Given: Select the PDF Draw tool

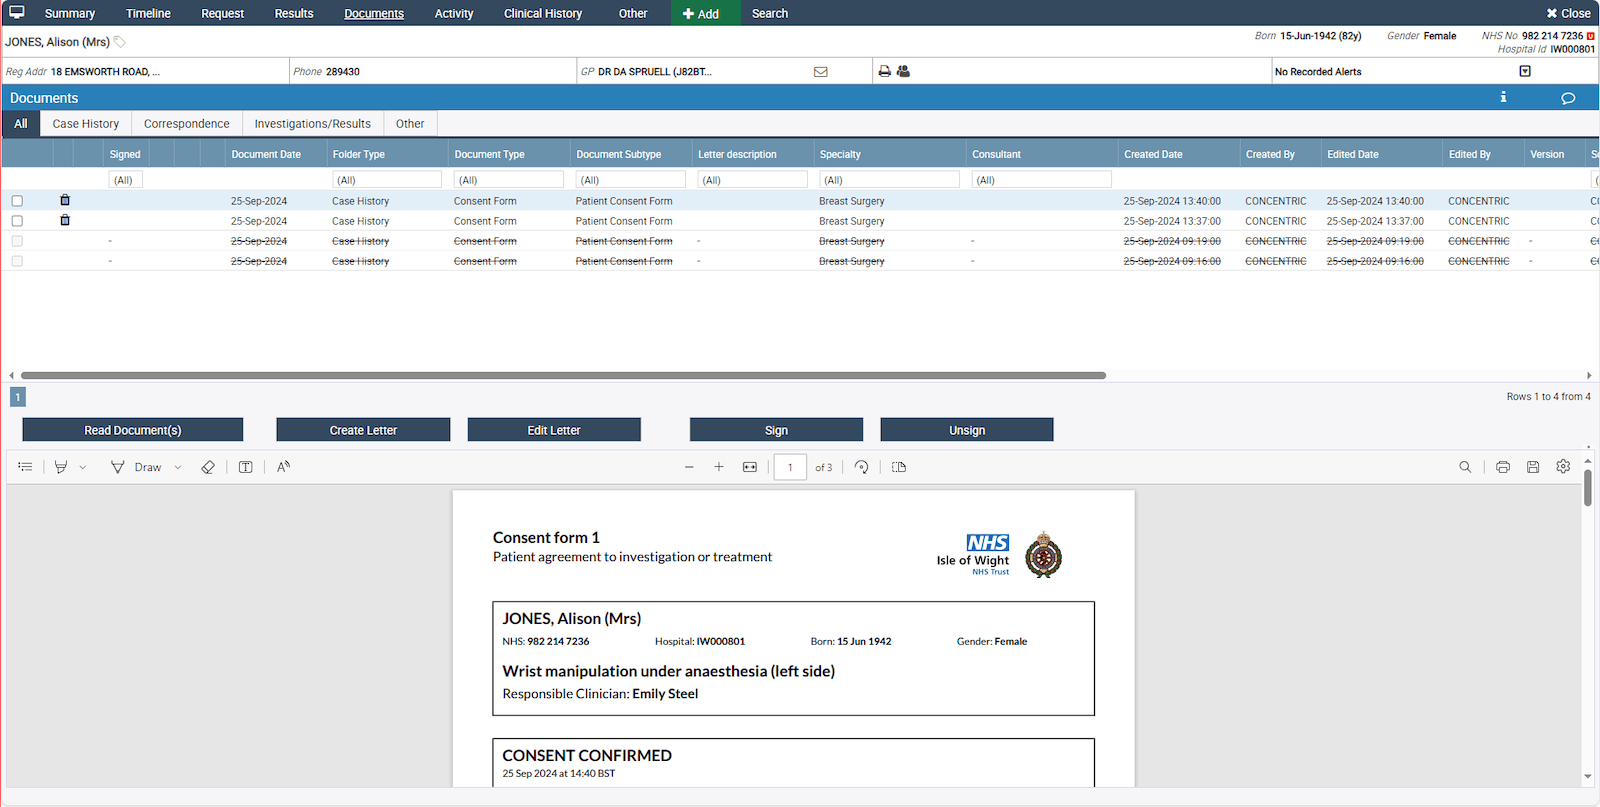Looking at the screenshot, I should 136,467.
